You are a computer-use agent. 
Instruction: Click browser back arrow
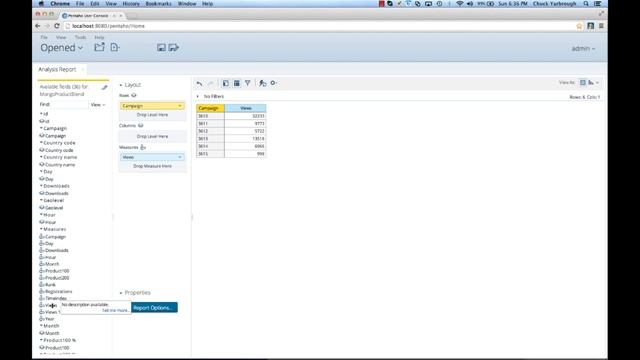click(x=38, y=26)
